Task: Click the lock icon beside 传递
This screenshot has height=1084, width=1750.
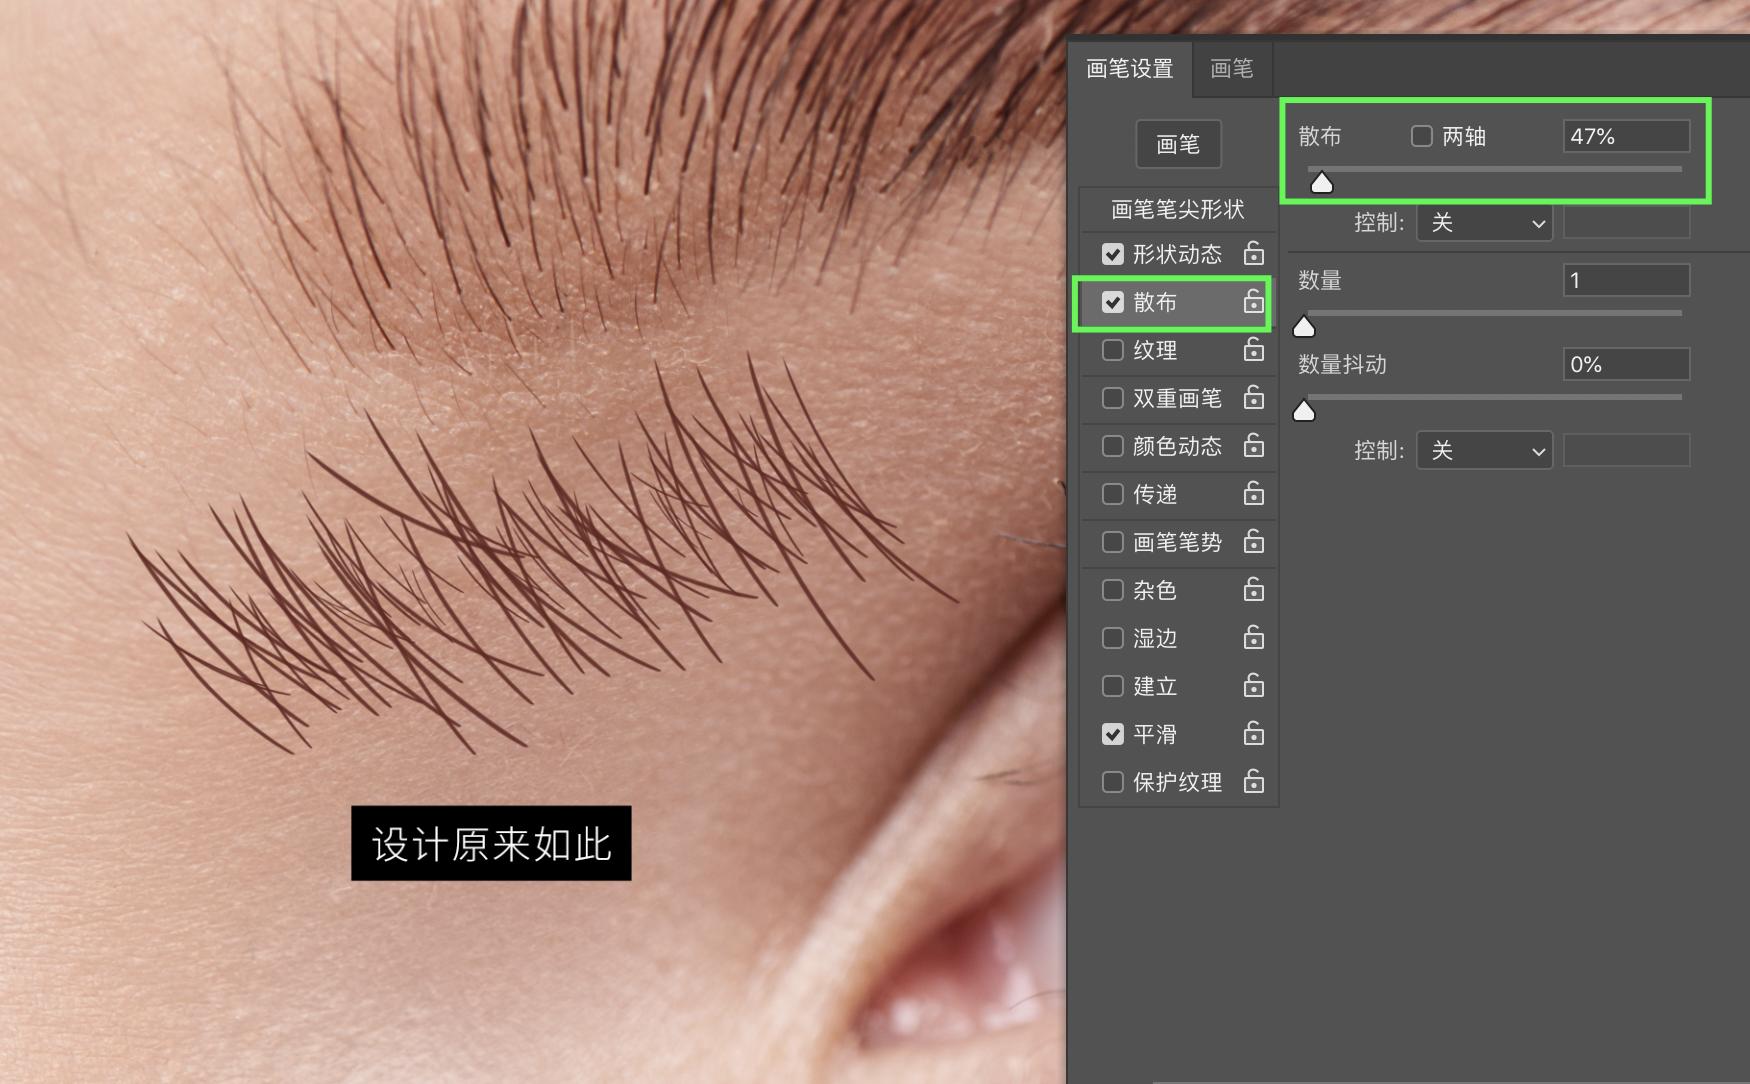Action: coord(1253,494)
